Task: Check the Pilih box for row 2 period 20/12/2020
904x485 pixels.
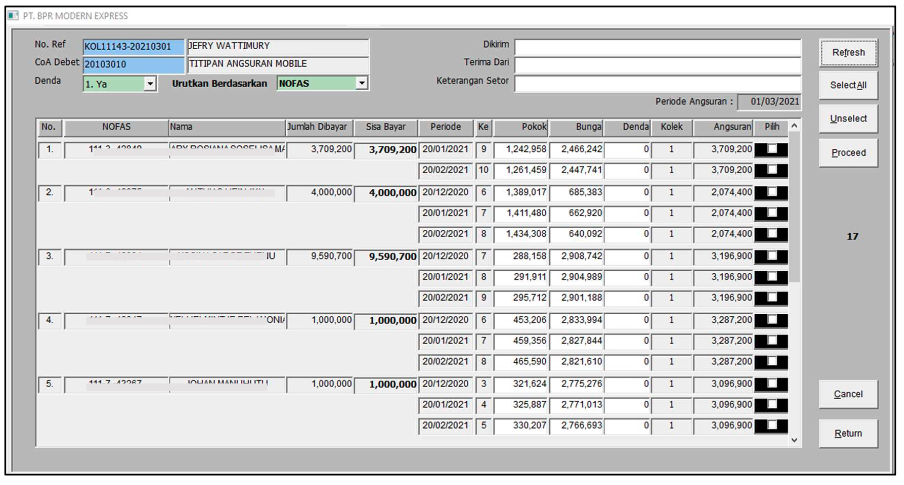Action: 770,192
